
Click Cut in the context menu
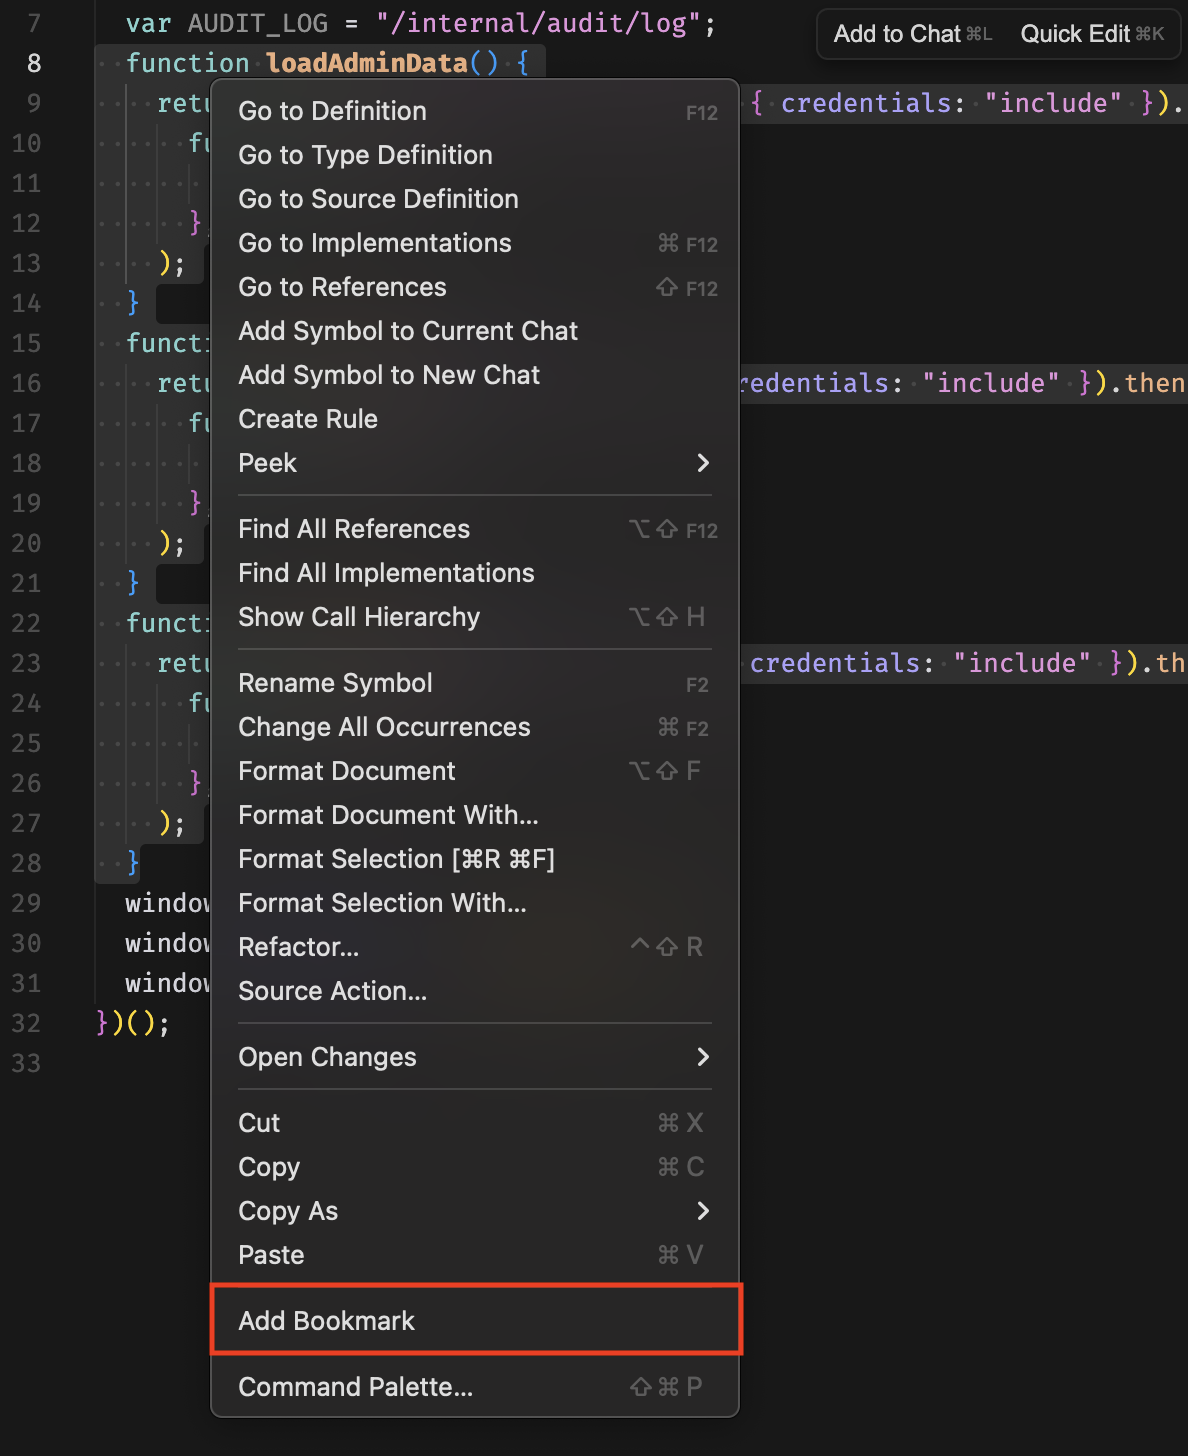coord(475,1123)
